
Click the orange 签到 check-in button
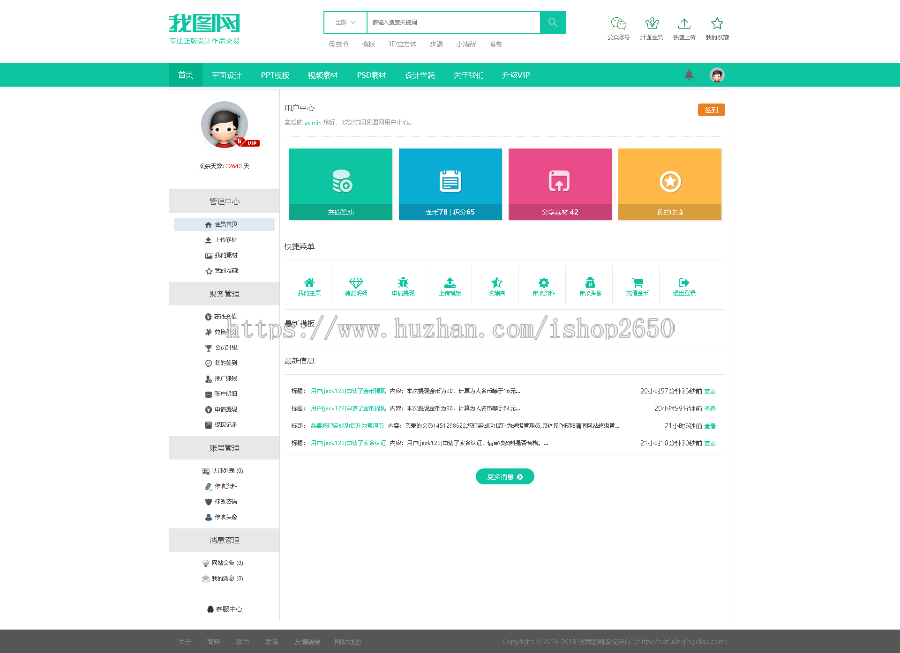(711, 110)
